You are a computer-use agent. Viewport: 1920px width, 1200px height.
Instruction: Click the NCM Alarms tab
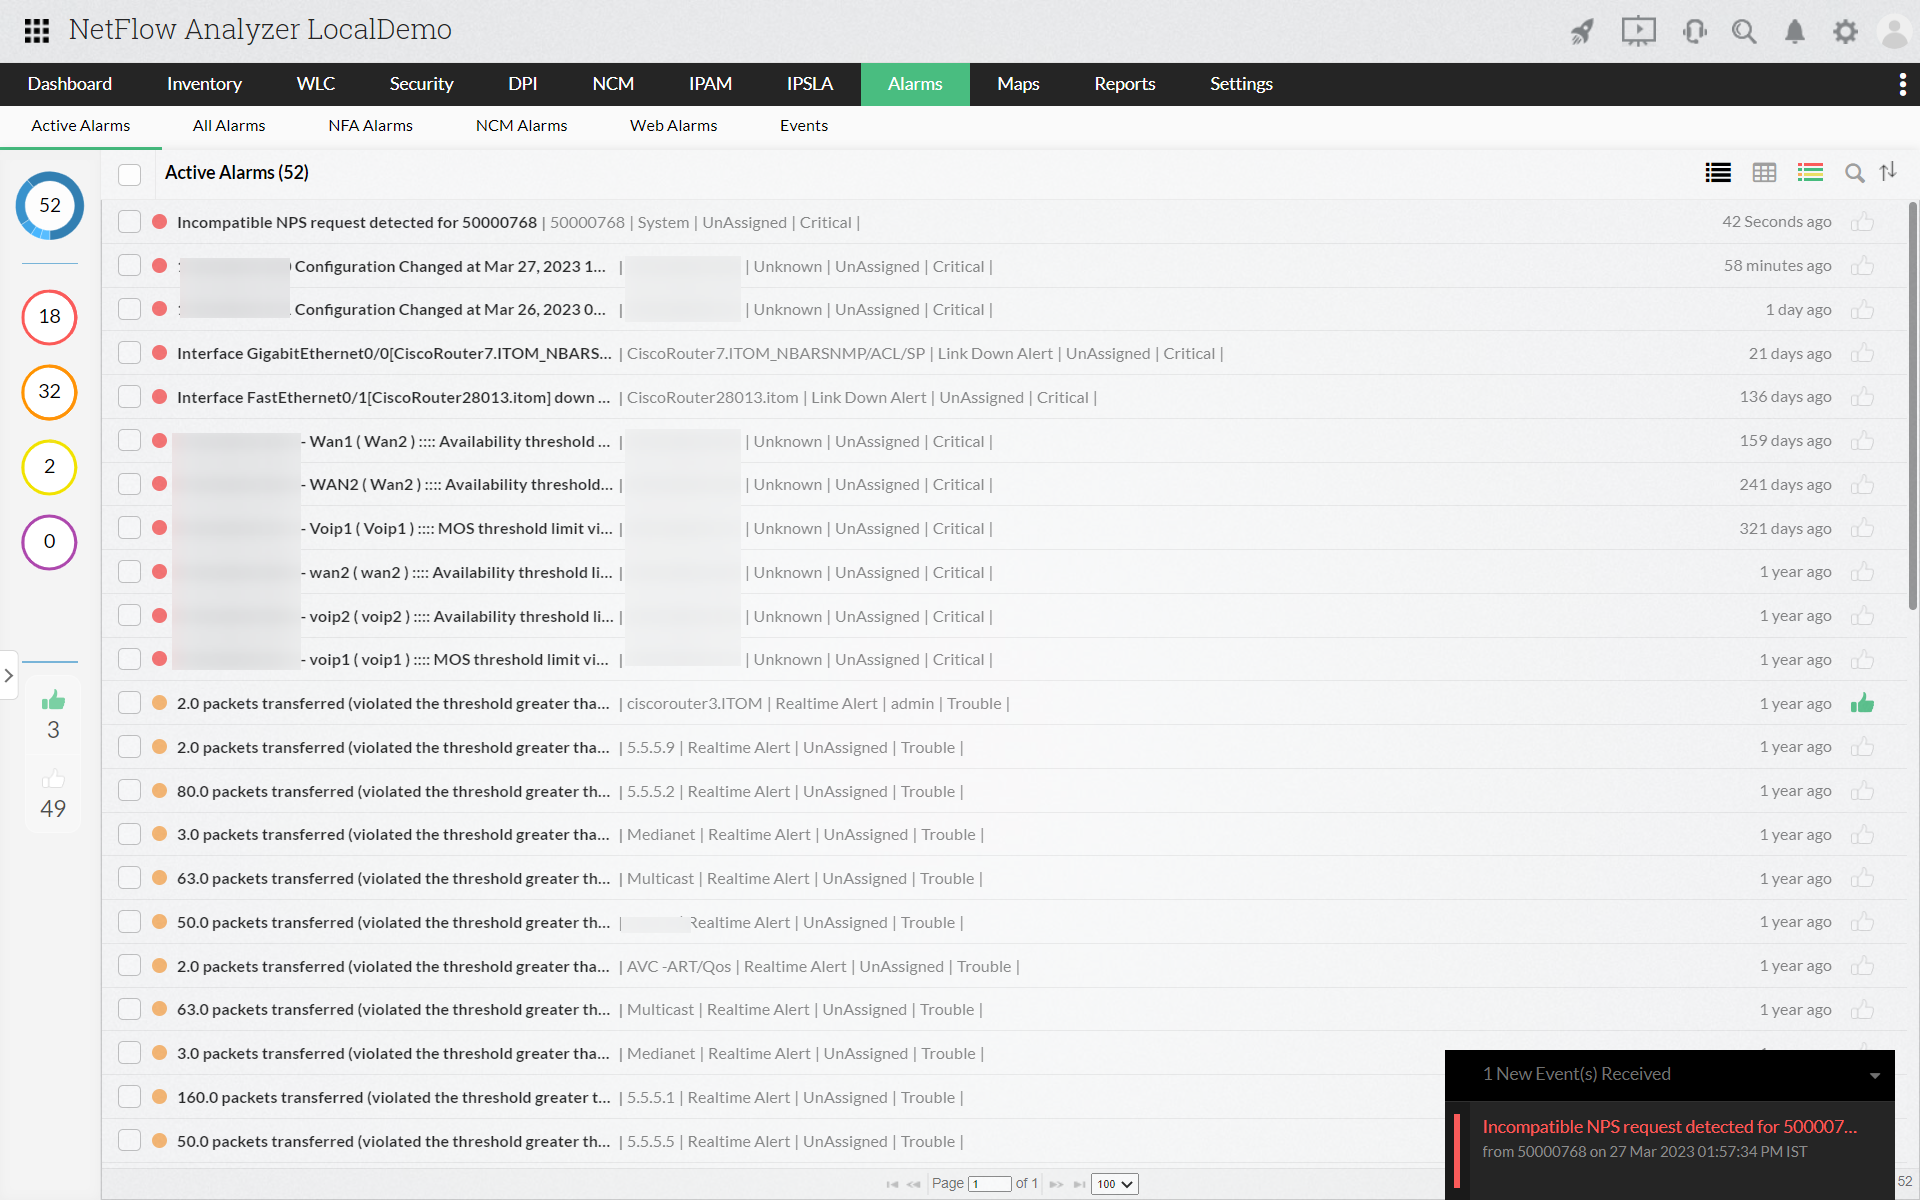[x=521, y=126]
